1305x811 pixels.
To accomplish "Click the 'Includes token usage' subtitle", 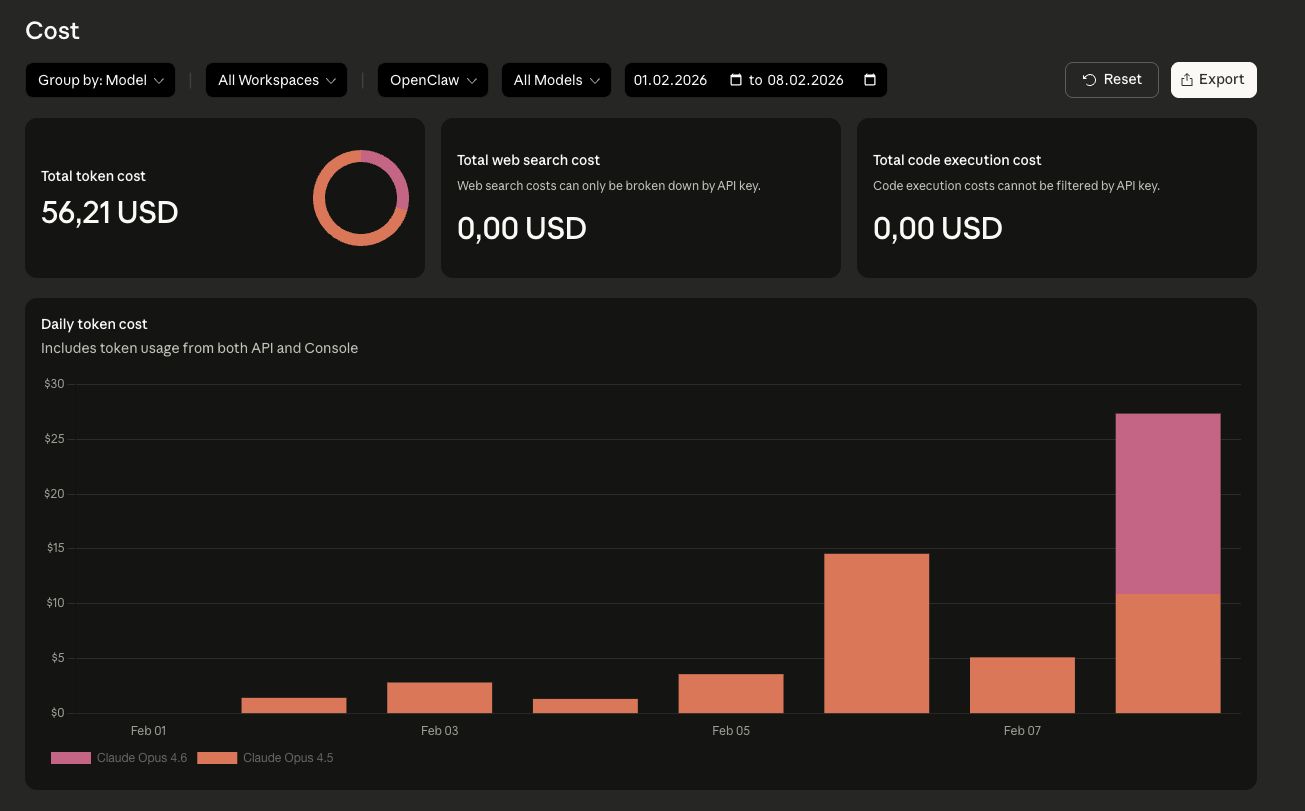I will tap(200, 348).
